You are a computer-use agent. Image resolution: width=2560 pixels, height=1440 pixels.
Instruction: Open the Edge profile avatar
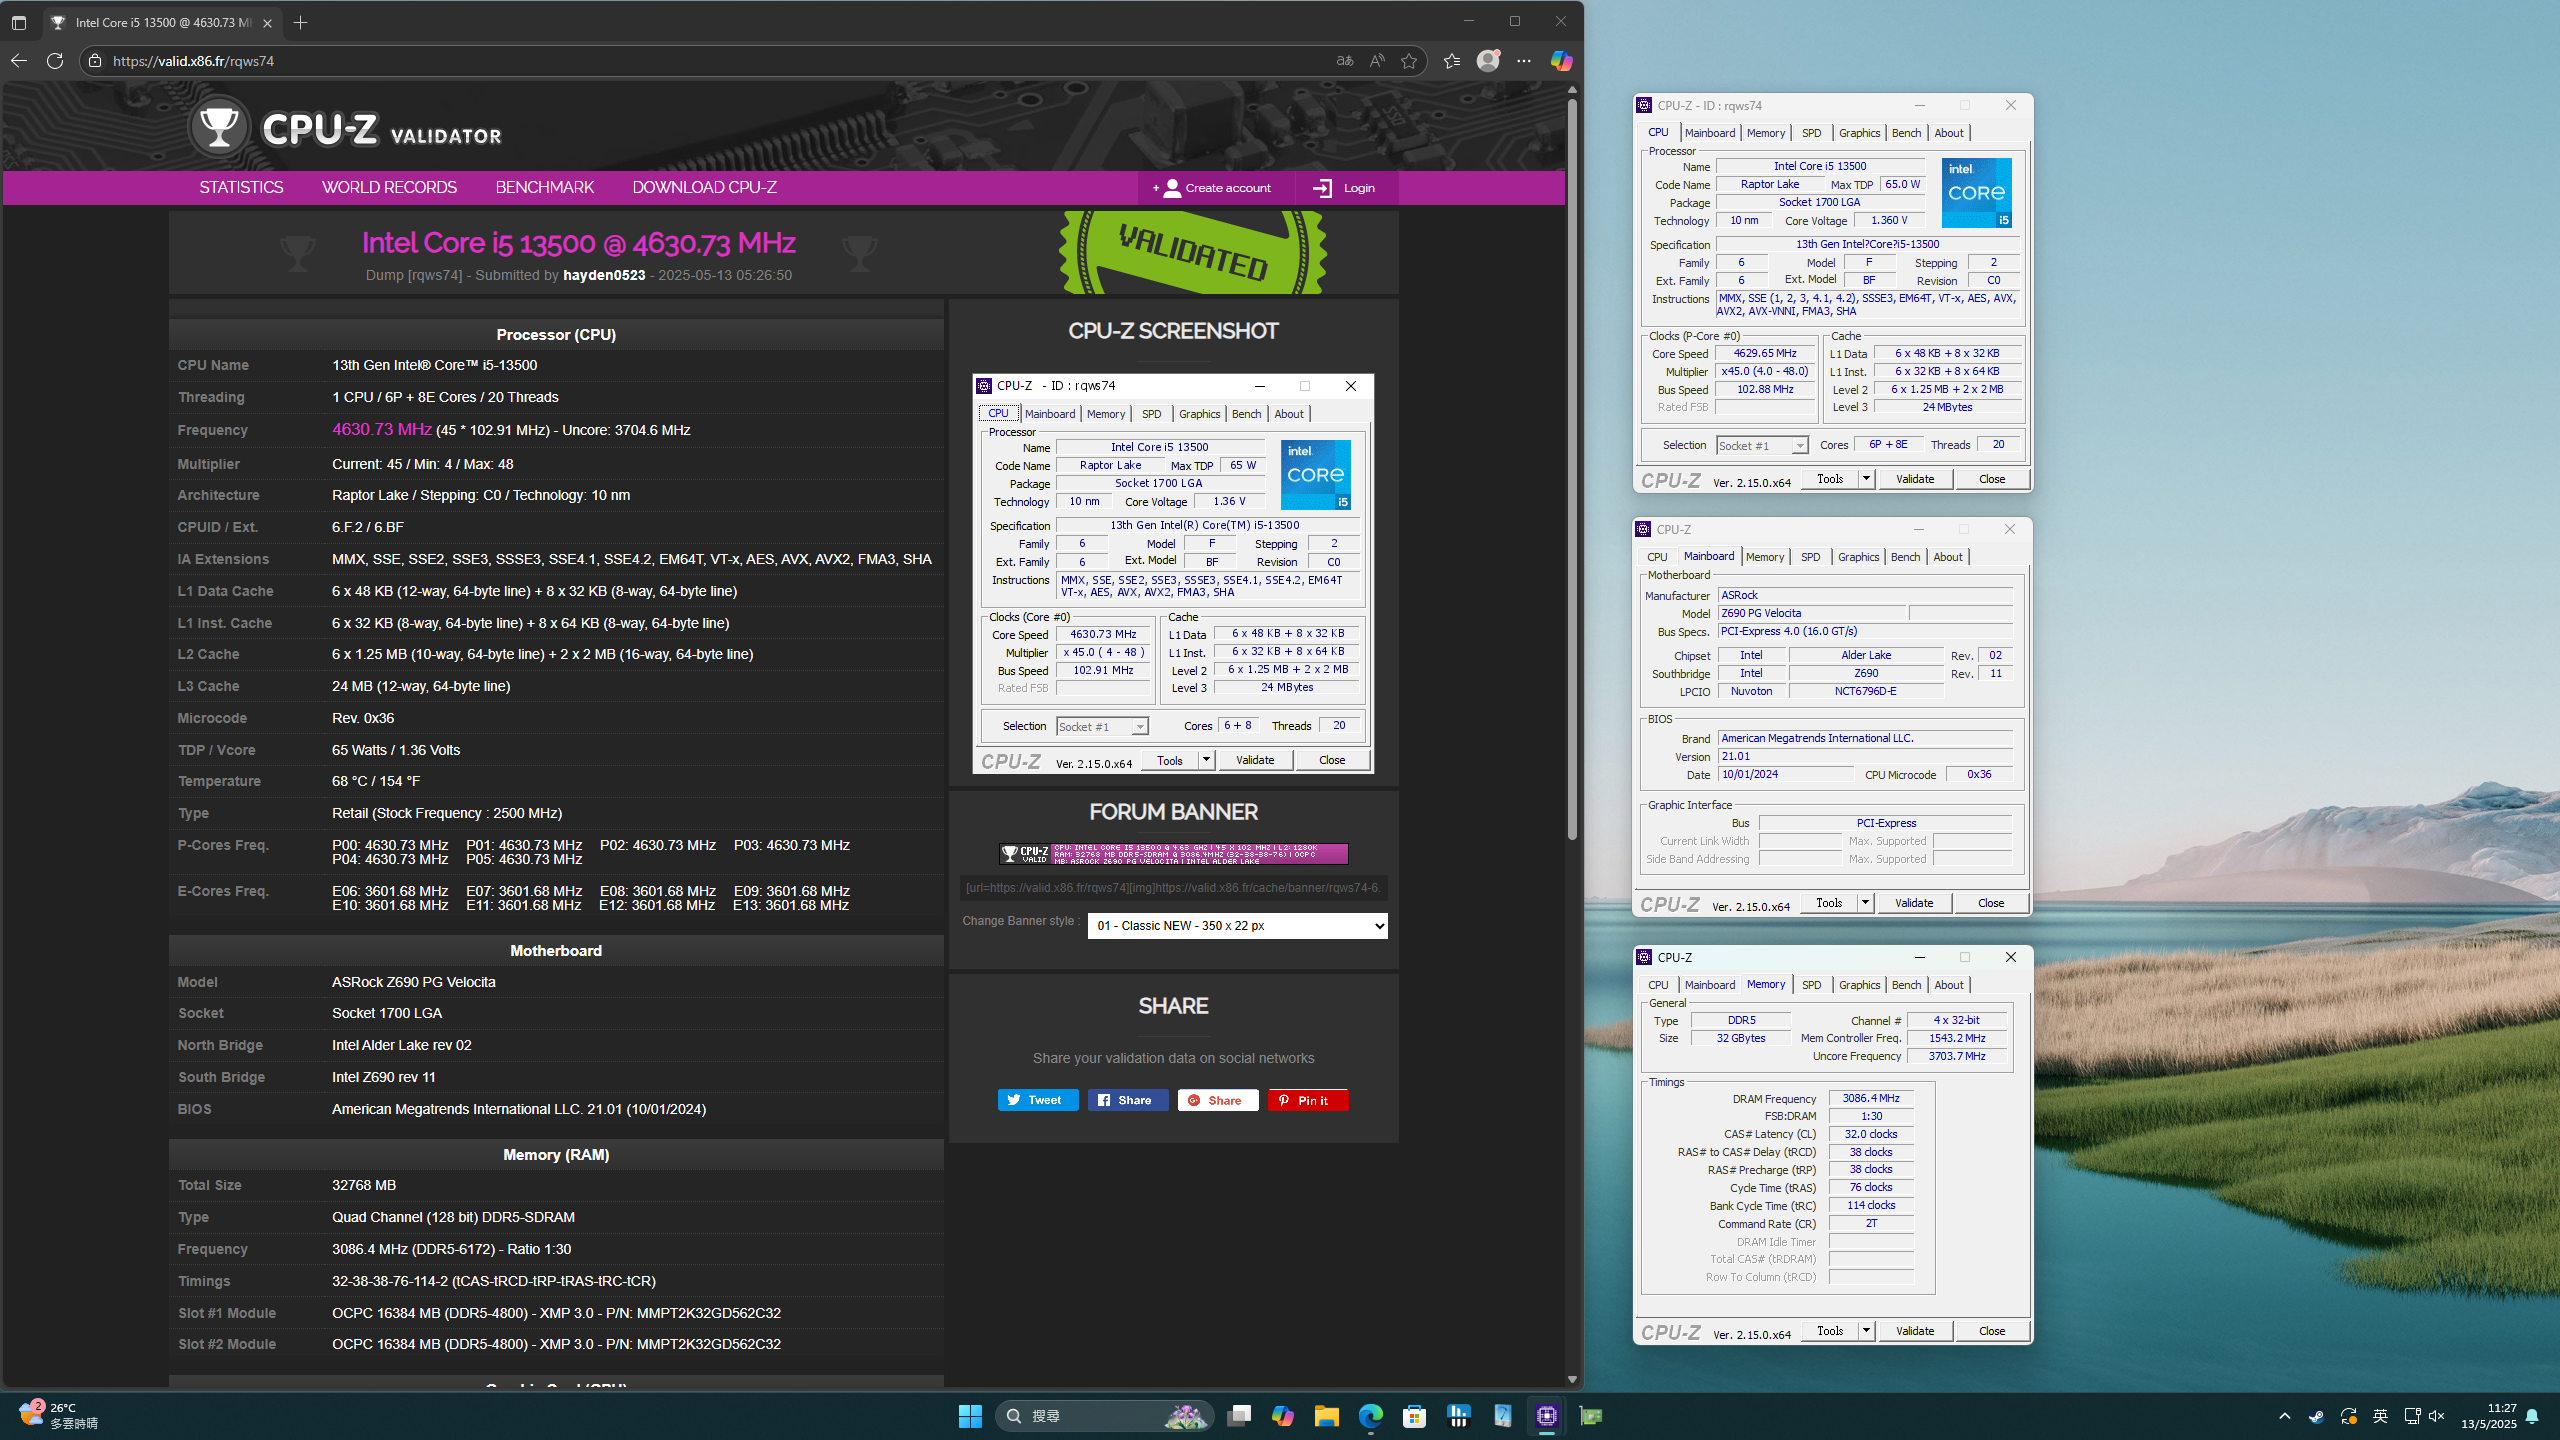click(1488, 61)
